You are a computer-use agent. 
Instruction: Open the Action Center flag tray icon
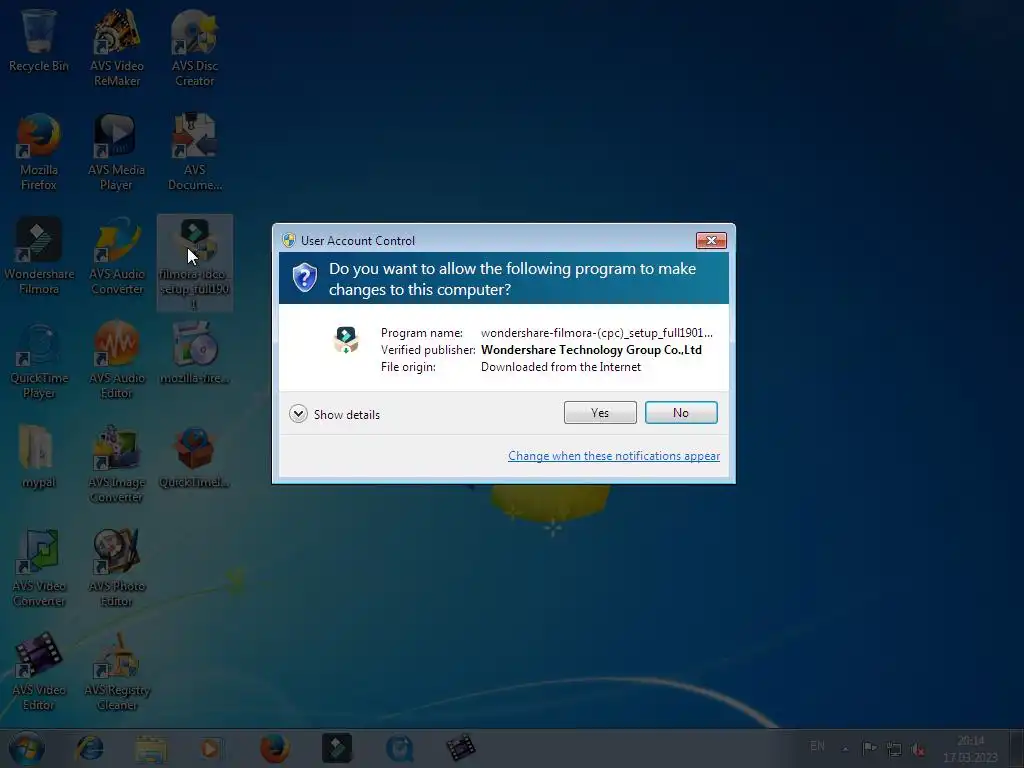tap(870, 748)
